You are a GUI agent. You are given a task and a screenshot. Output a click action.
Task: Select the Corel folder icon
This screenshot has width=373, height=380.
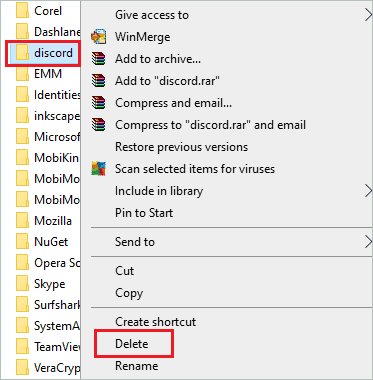pyautogui.click(x=23, y=11)
